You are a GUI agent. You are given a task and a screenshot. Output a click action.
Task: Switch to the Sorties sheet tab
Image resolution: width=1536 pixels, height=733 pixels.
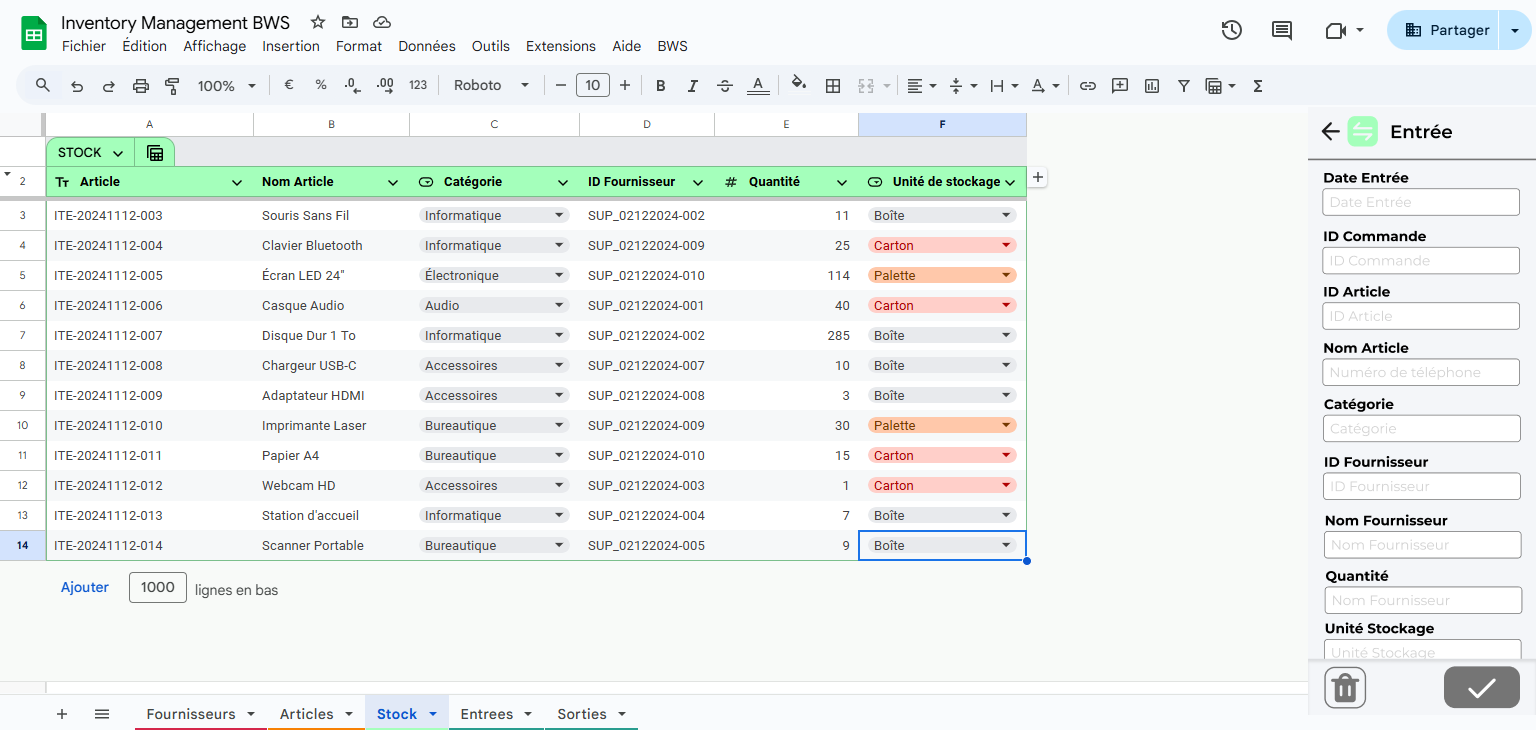(x=582, y=714)
